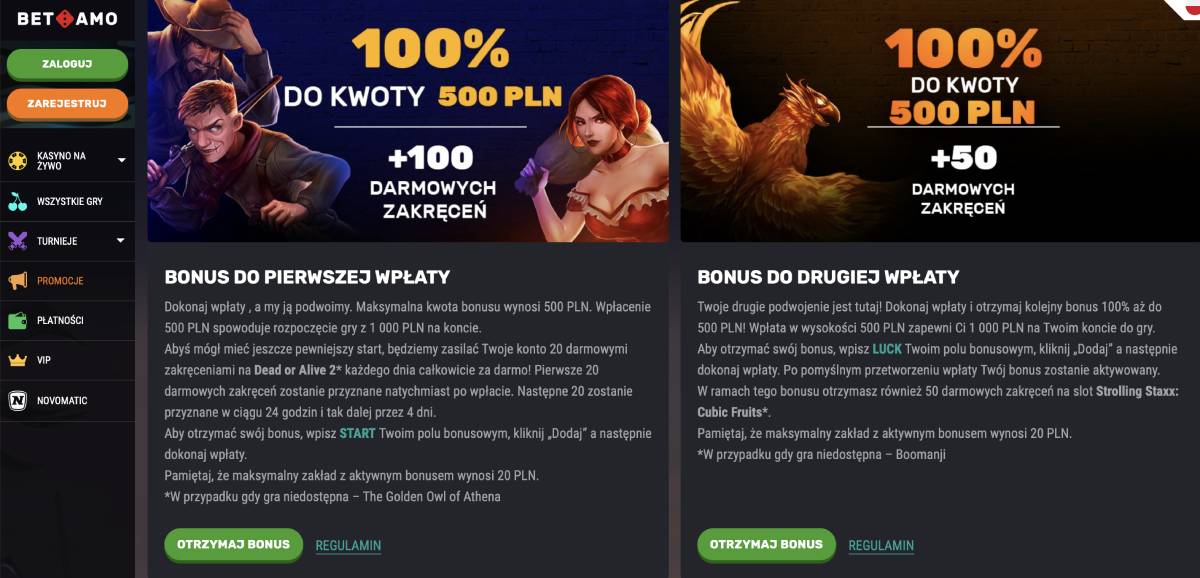The height and width of the screenshot is (578, 1200).
Task: Go to the Promocje menu item
Action: [x=60, y=281]
